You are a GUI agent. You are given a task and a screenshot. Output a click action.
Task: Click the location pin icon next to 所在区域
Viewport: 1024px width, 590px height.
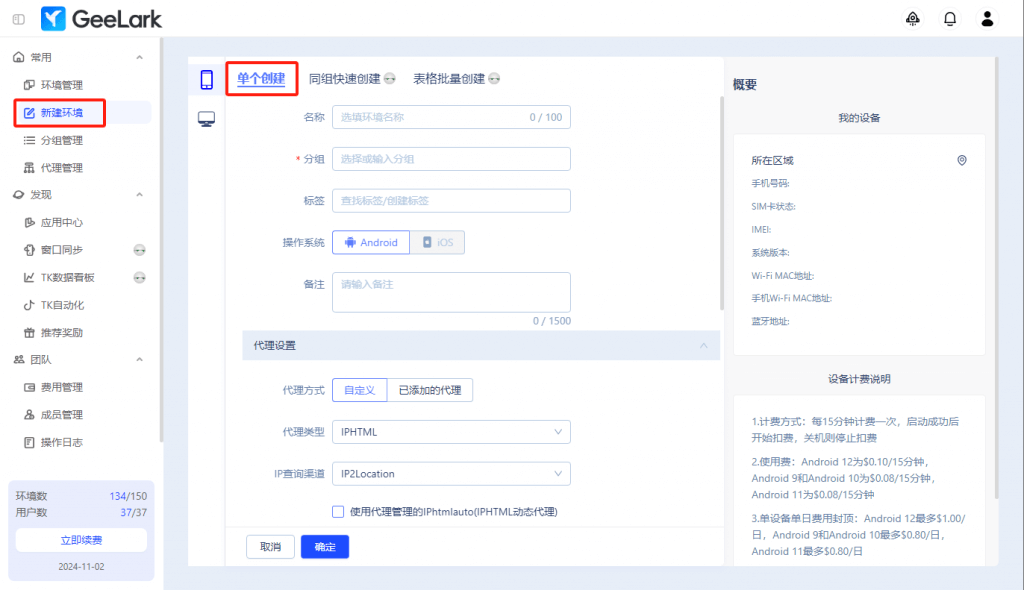pos(962,160)
